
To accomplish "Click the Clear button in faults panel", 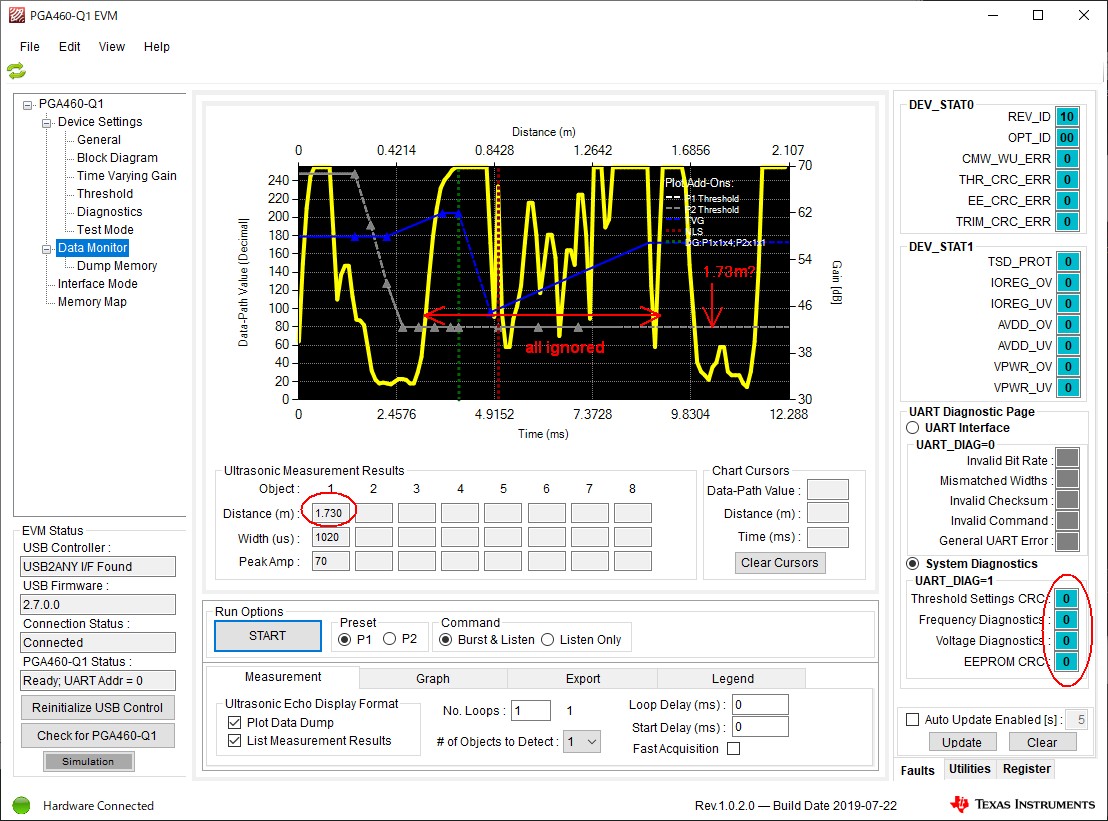I will point(1042,743).
